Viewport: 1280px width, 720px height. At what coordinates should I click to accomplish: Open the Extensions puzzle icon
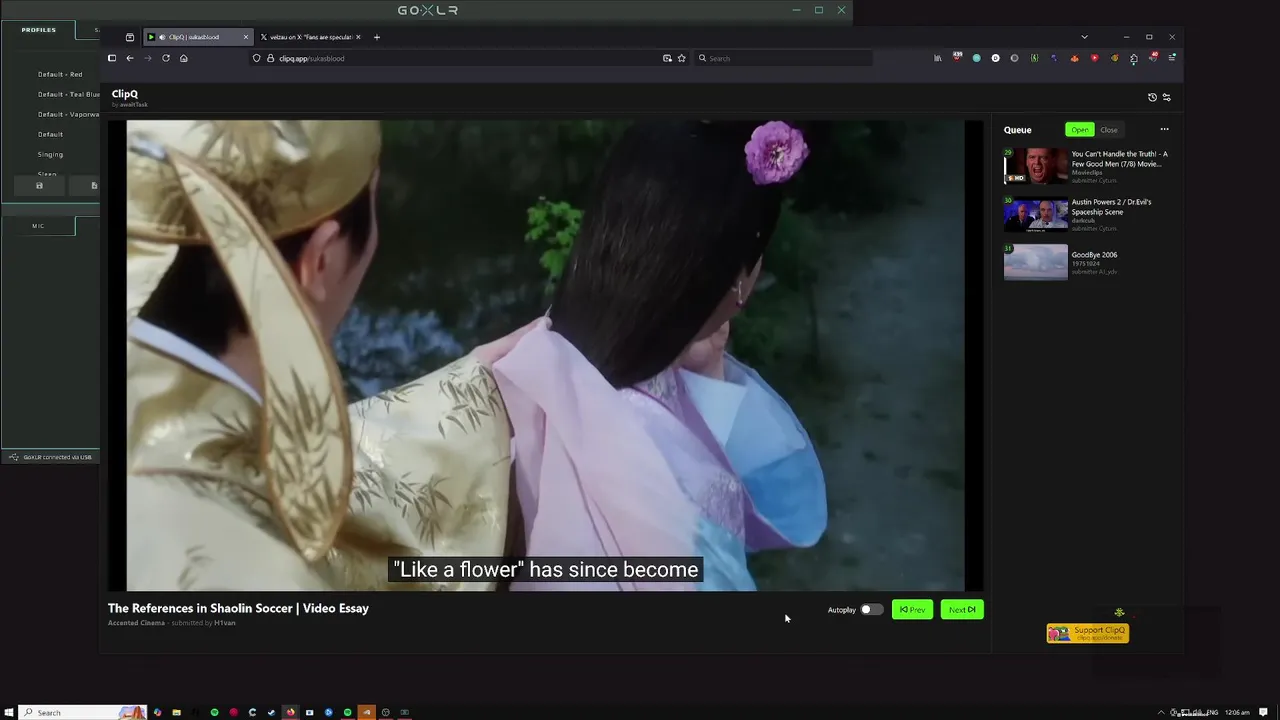[x=1134, y=58]
